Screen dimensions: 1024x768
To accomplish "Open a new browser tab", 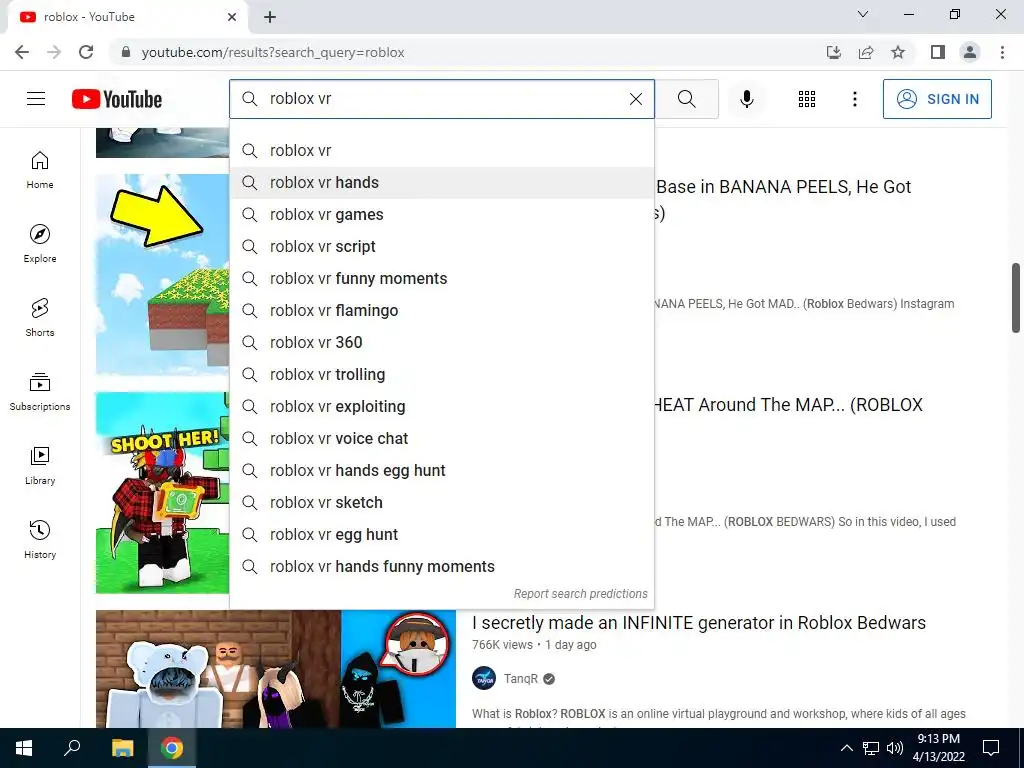I will coord(270,18).
